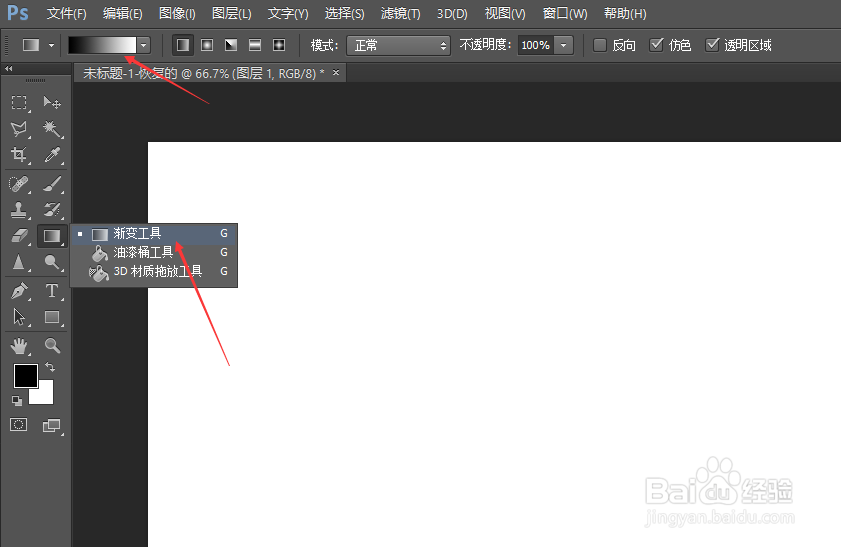Open the 滤镜(T) menu
The image size is (841, 547).
pyautogui.click(x=401, y=13)
